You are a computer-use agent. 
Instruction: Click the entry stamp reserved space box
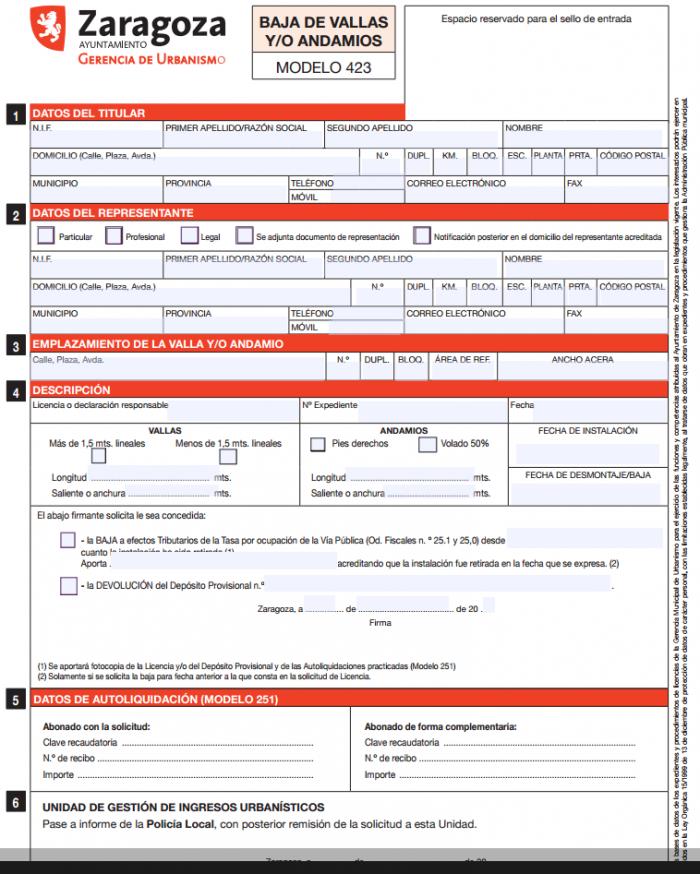(536, 63)
